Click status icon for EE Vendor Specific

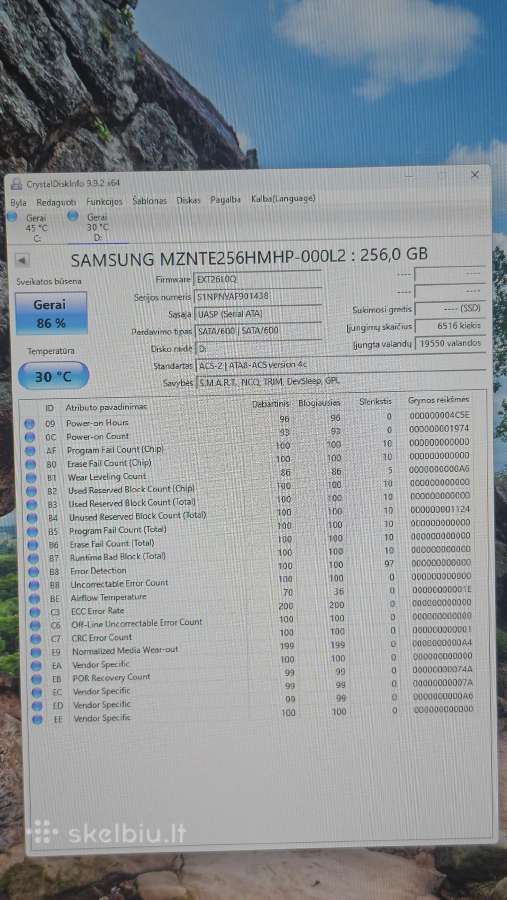[x=38, y=719]
